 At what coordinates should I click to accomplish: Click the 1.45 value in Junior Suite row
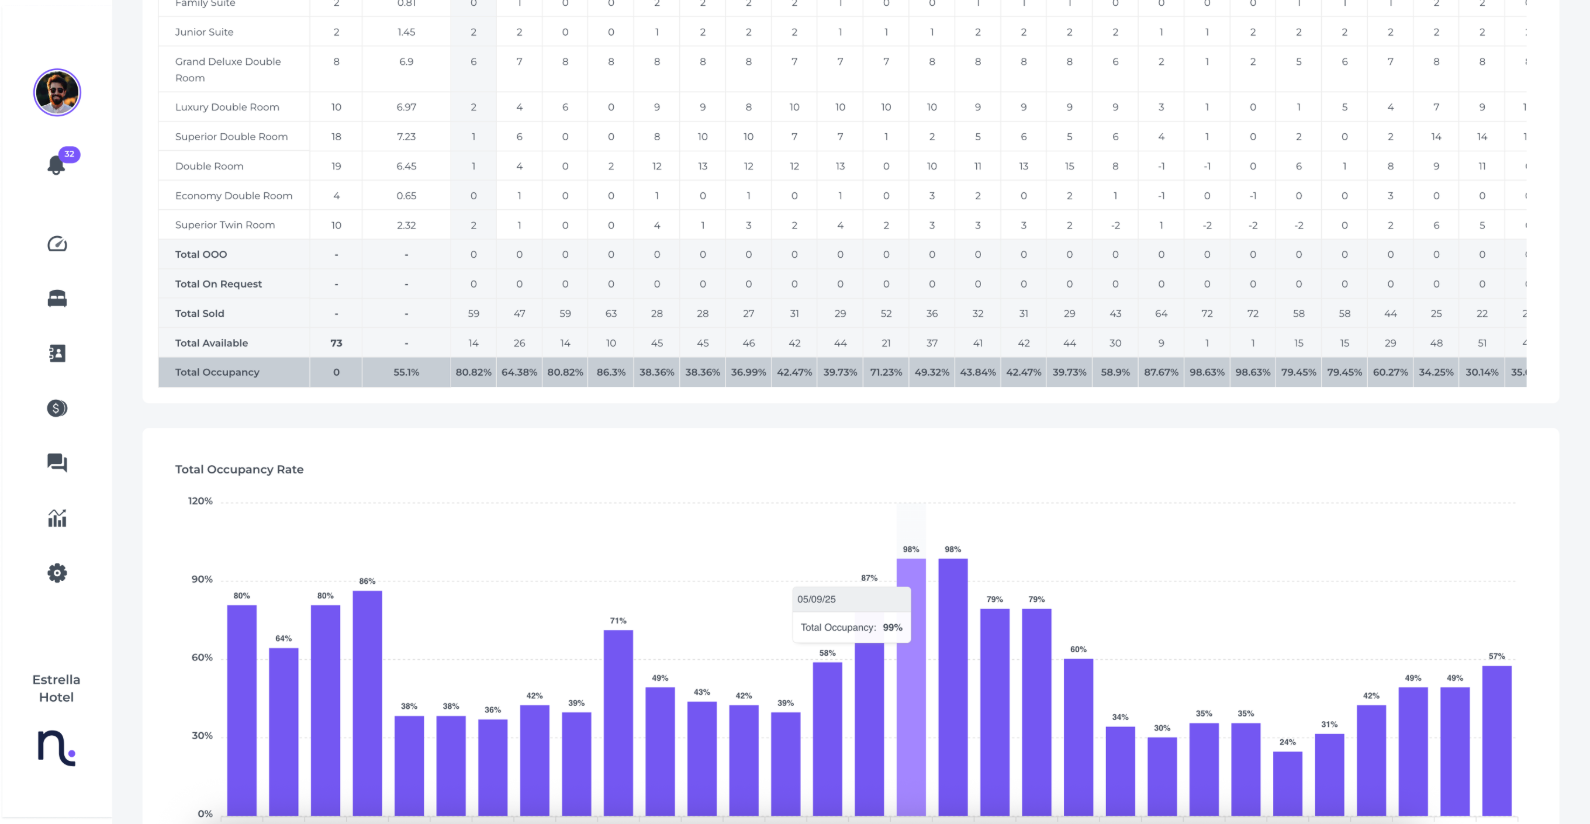(x=406, y=32)
